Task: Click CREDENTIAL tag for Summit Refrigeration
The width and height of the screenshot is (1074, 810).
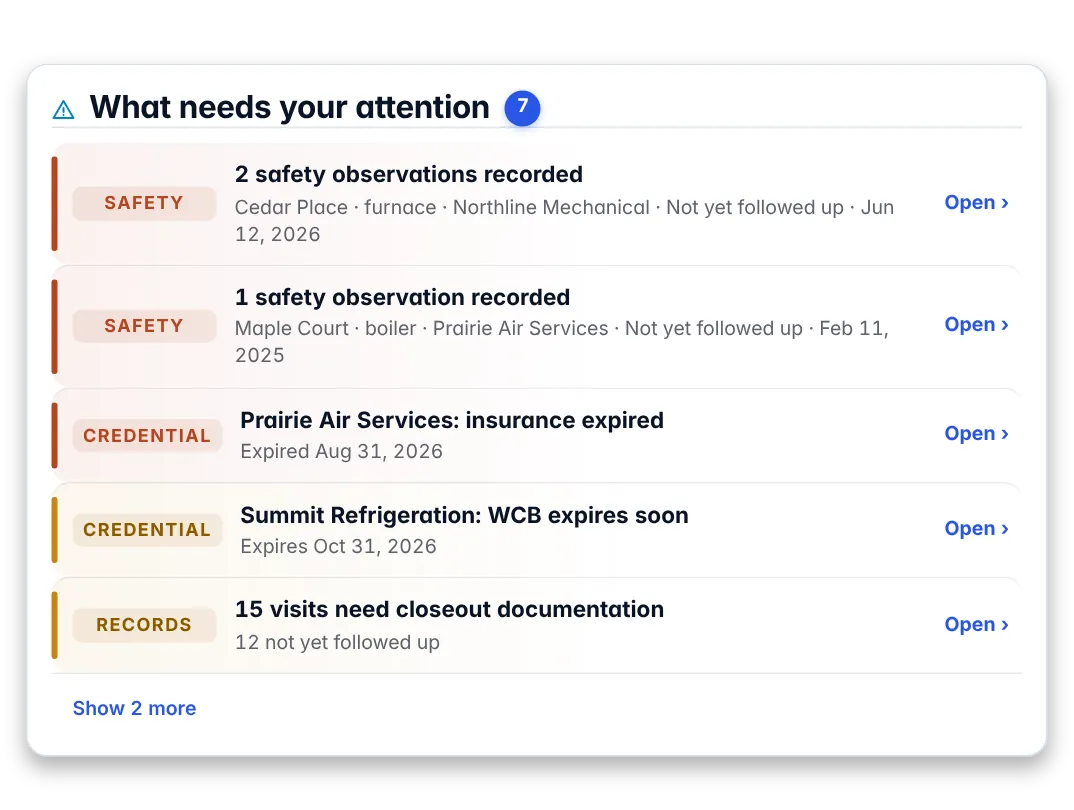Action: 147,530
